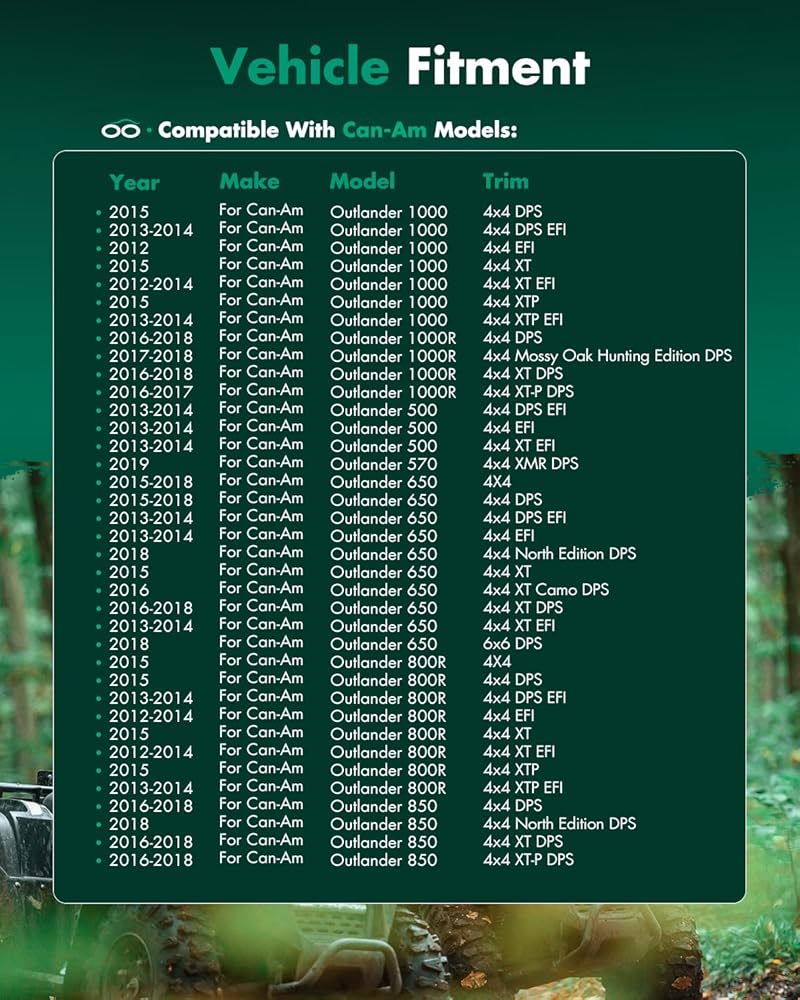
Task: Click "2018" year in the 6x6 DPS row
Action: coord(129,644)
